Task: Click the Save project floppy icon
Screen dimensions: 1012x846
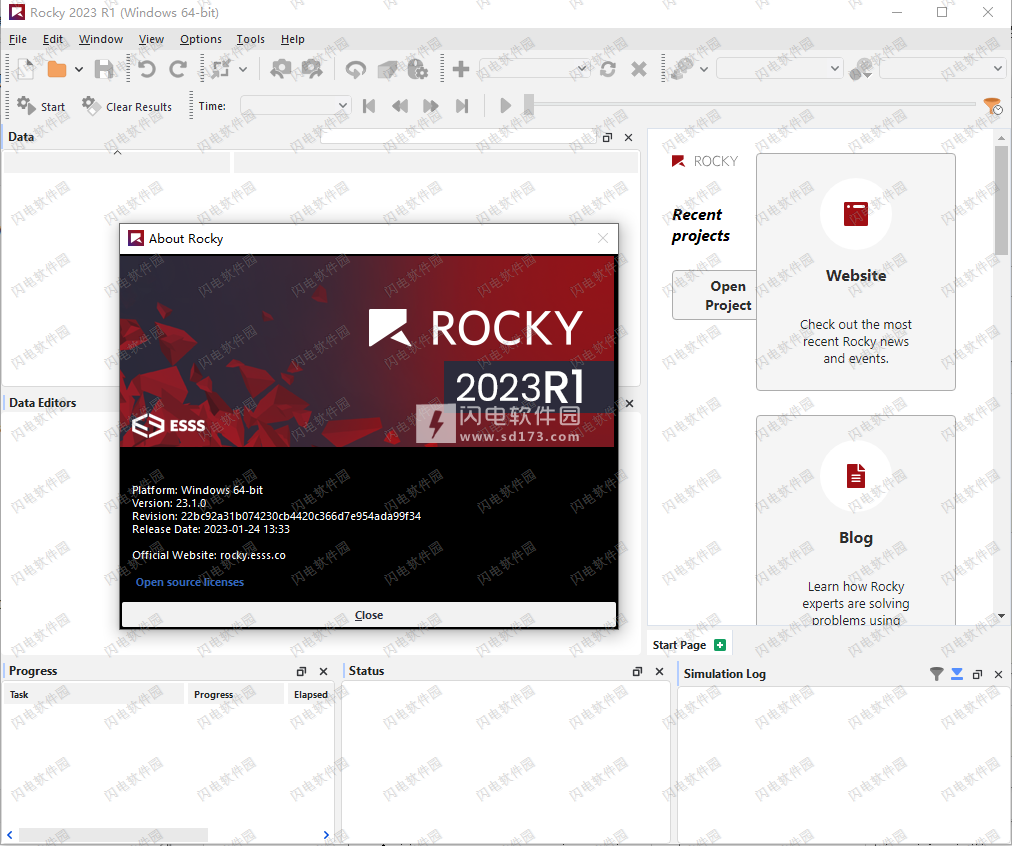Action: point(104,69)
